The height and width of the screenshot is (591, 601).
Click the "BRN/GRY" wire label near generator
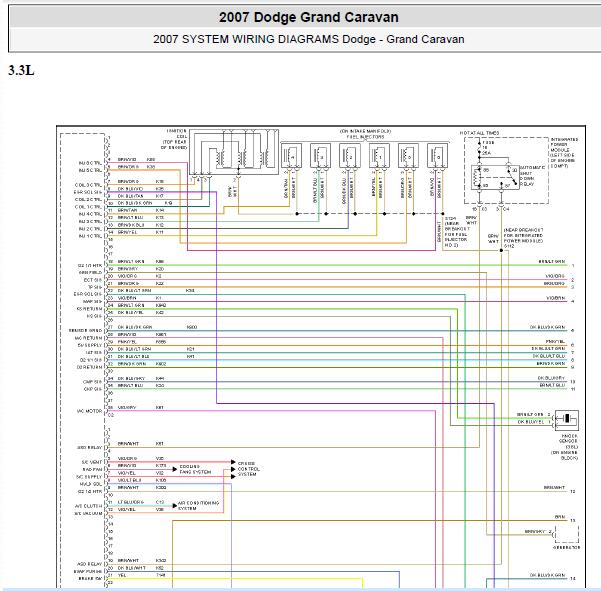tap(535, 532)
